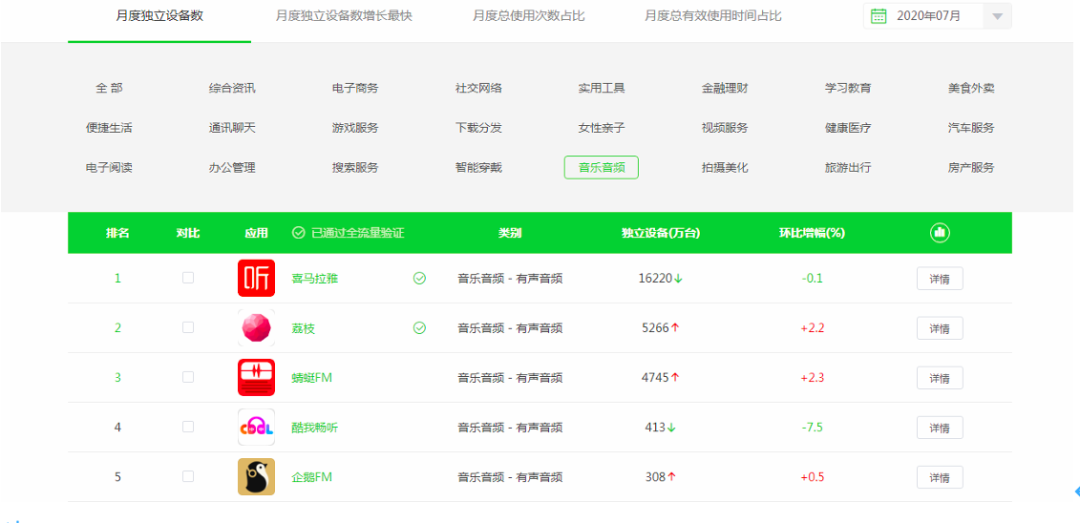Select the 实用工具 category
The image size is (1080, 523).
point(601,88)
